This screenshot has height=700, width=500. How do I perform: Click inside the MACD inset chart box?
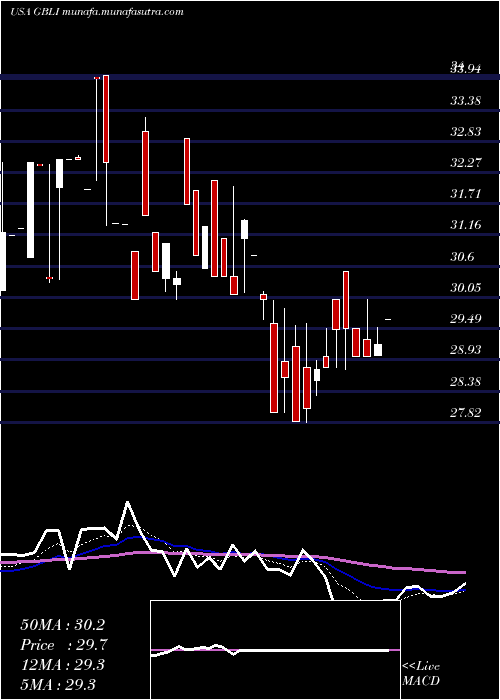pos(275,650)
